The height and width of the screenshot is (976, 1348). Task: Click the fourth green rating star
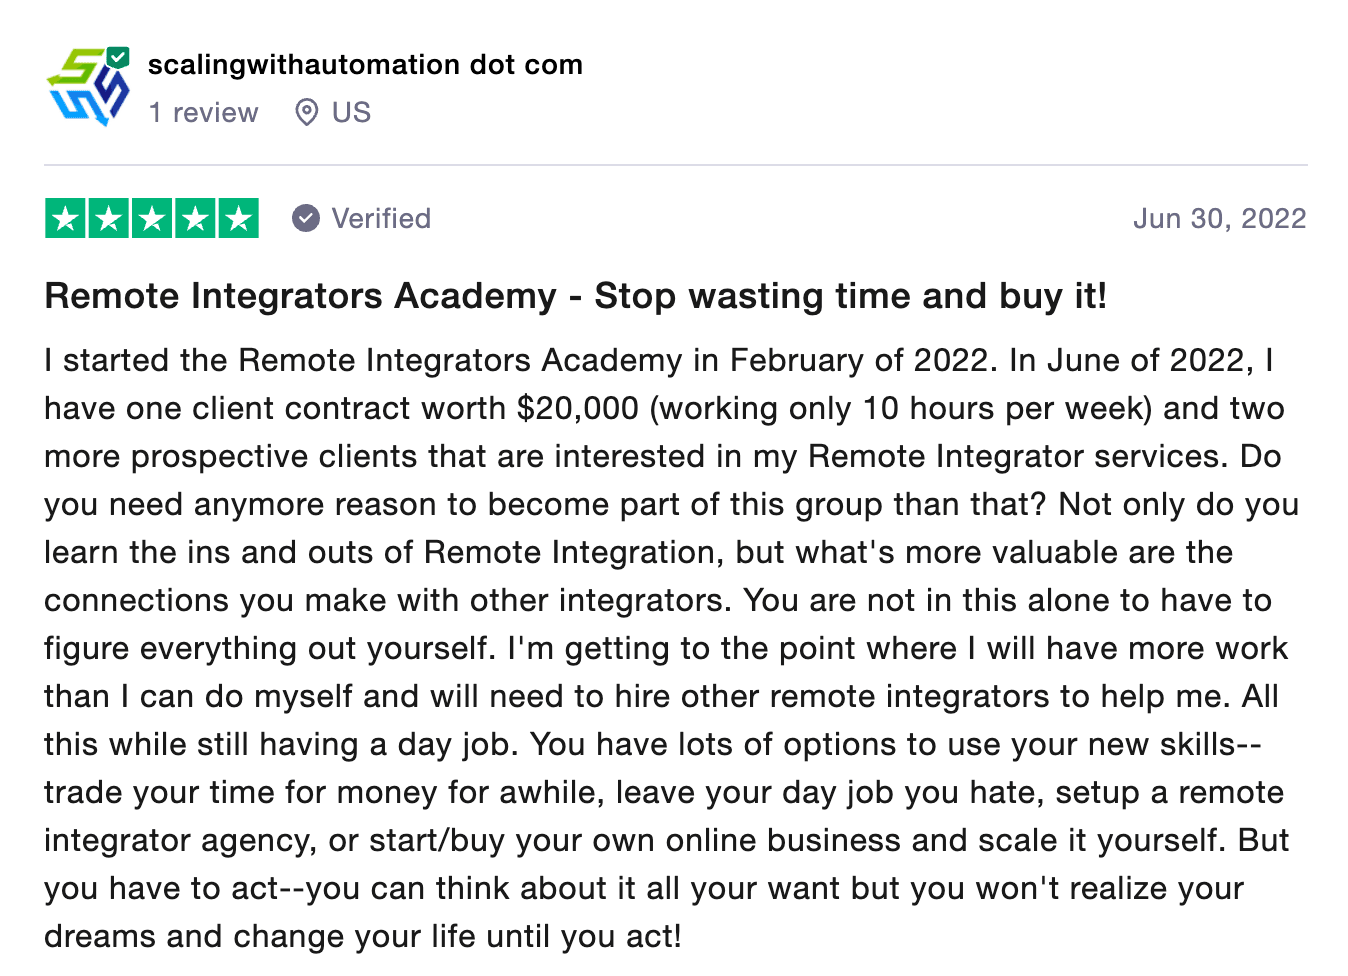pyautogui.click(x=195, y=219)
